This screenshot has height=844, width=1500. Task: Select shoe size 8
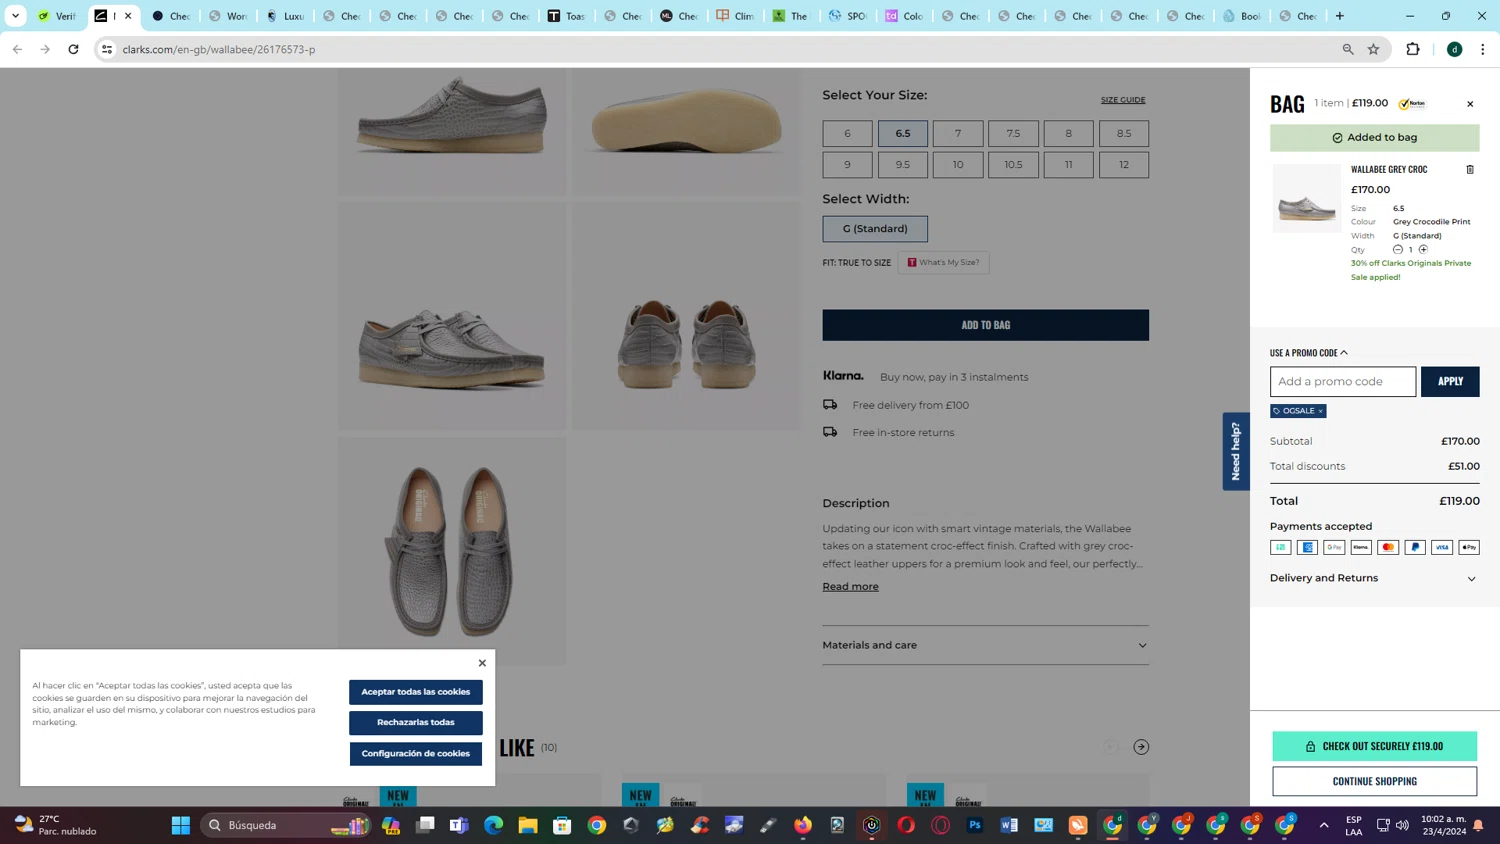tap(1068, 133)
